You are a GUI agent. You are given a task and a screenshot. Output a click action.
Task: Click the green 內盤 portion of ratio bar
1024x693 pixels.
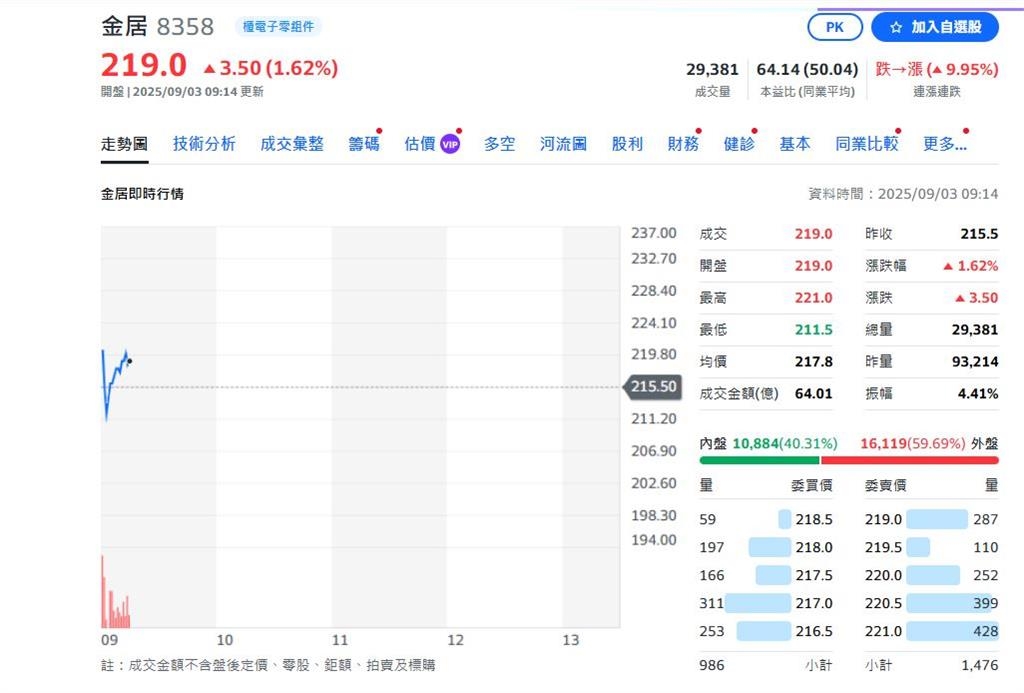point(760,460)
